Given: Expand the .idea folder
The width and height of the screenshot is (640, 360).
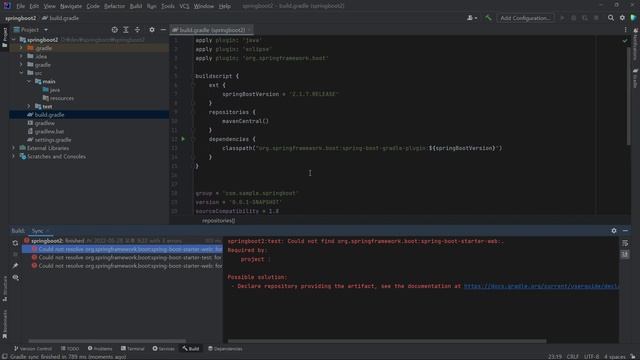Looking at the screenshot, I should point(21,56).
